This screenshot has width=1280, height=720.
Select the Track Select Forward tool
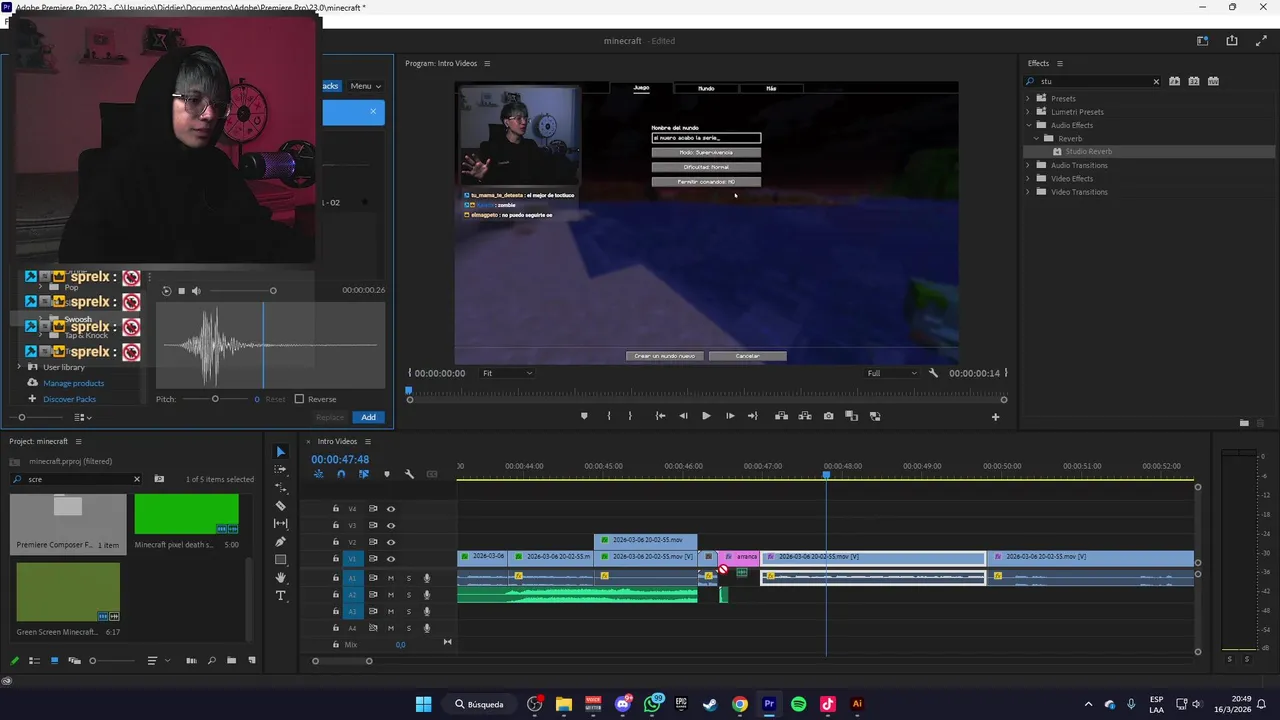[280, 470]
